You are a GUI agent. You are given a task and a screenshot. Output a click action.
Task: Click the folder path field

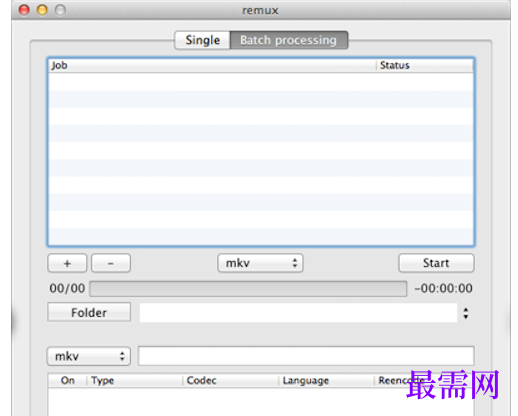coord(298,313)
